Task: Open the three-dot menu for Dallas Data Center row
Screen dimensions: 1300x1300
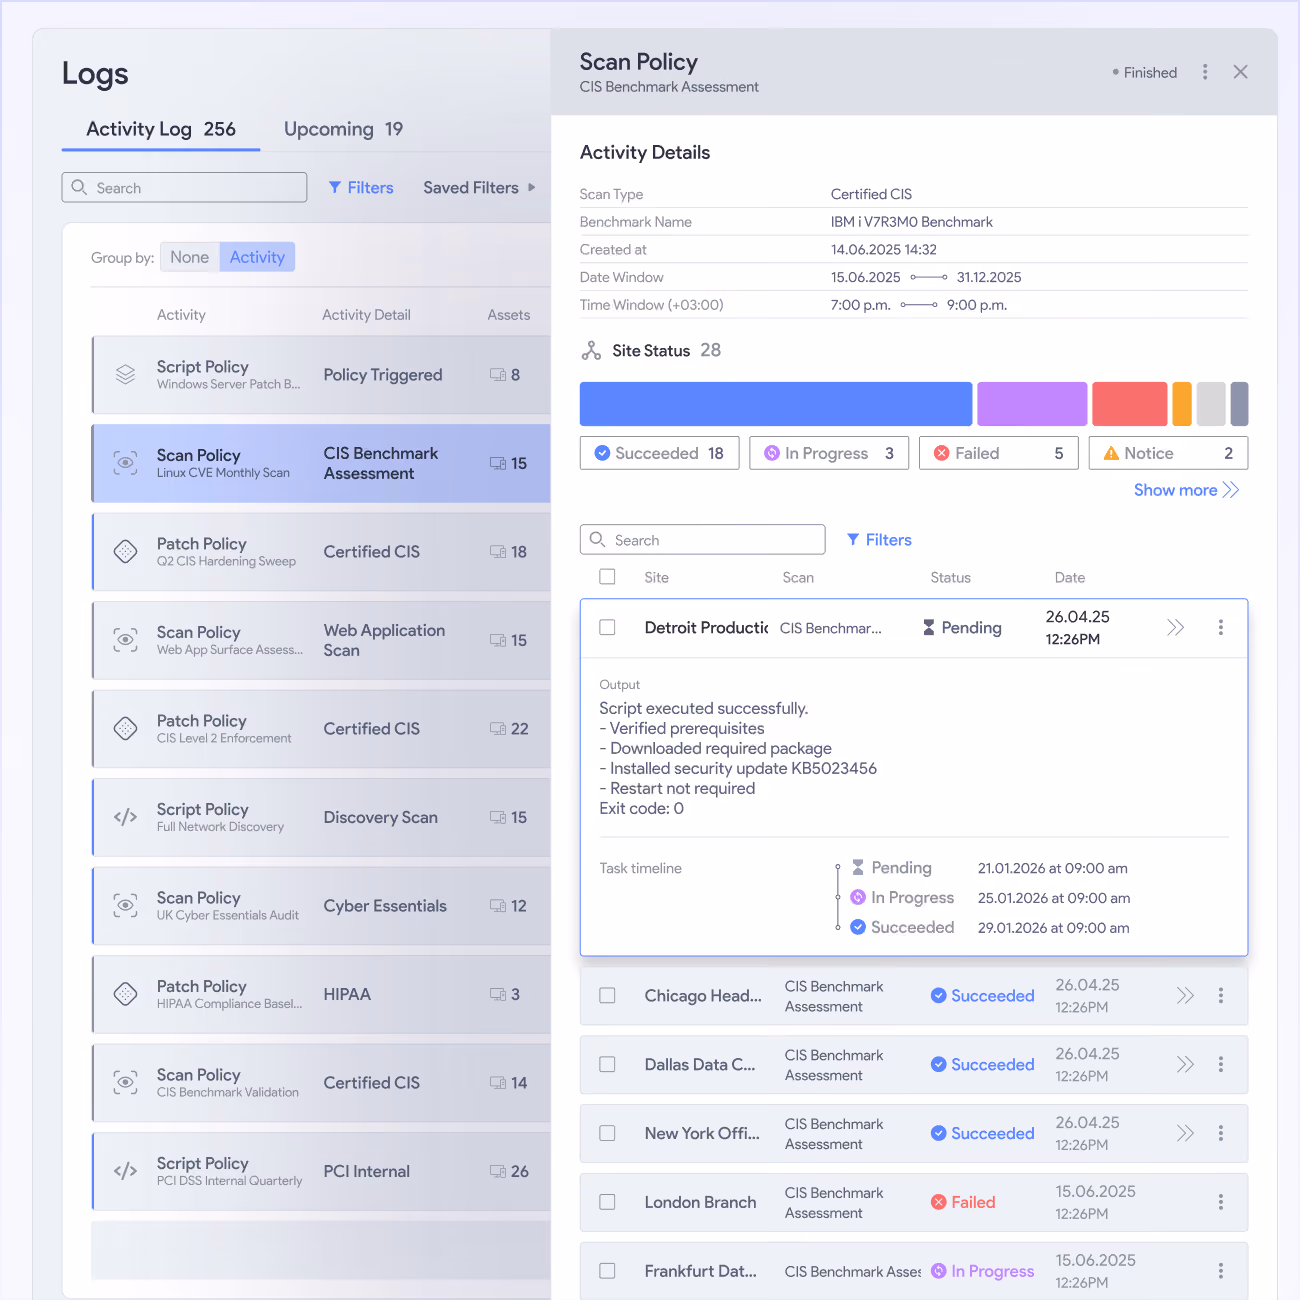Action: [x=1221, y=1065]
